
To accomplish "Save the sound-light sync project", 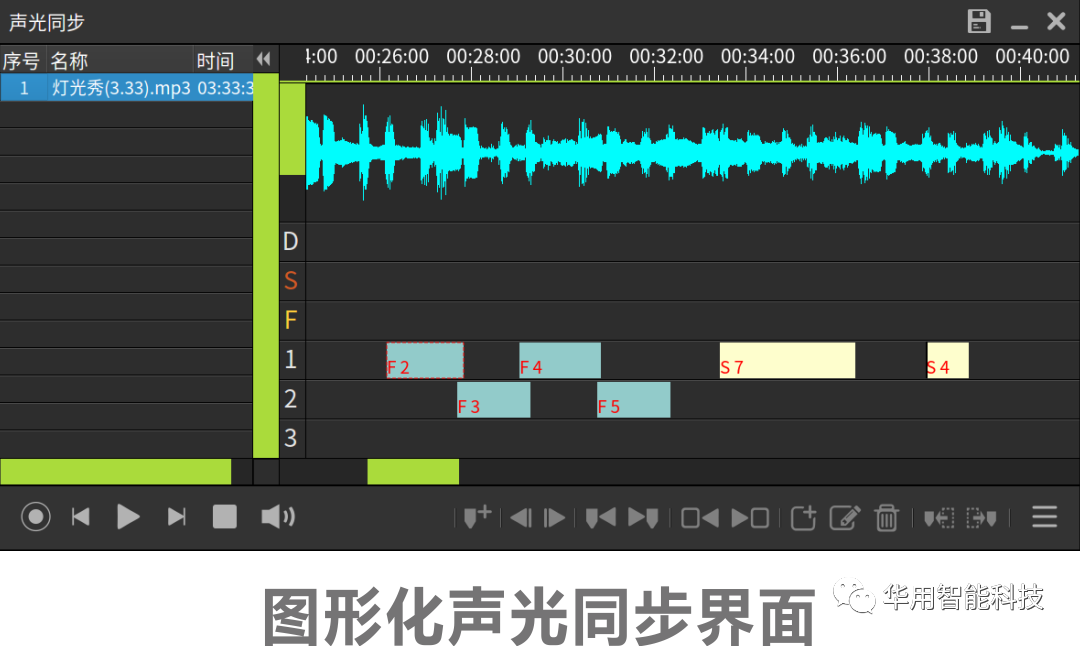I will [x=979, y=21].
